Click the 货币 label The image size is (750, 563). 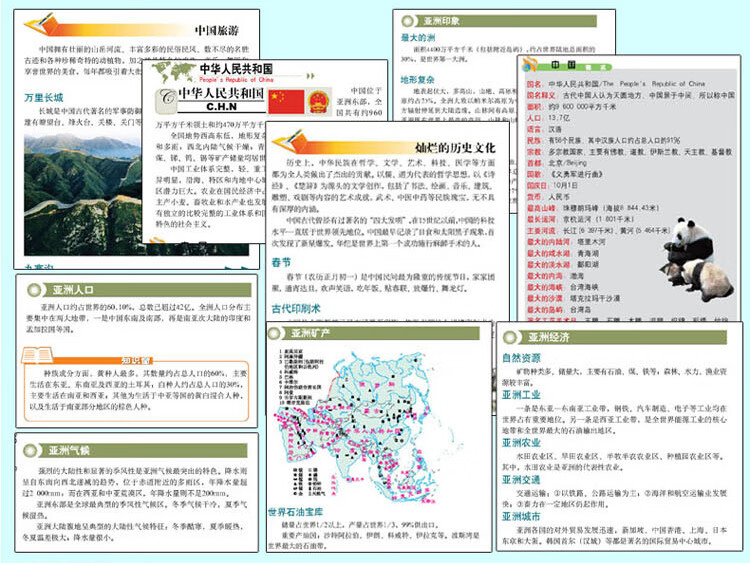534,197
